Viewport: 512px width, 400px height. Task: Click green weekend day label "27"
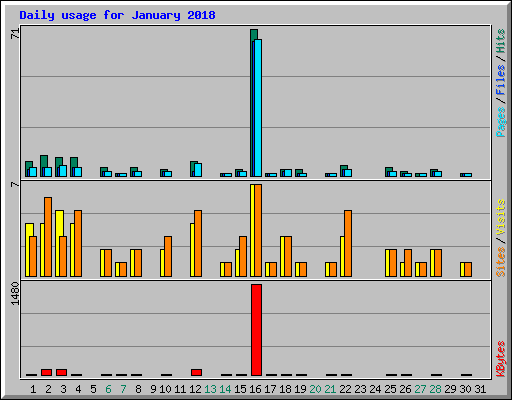point(420,389)
